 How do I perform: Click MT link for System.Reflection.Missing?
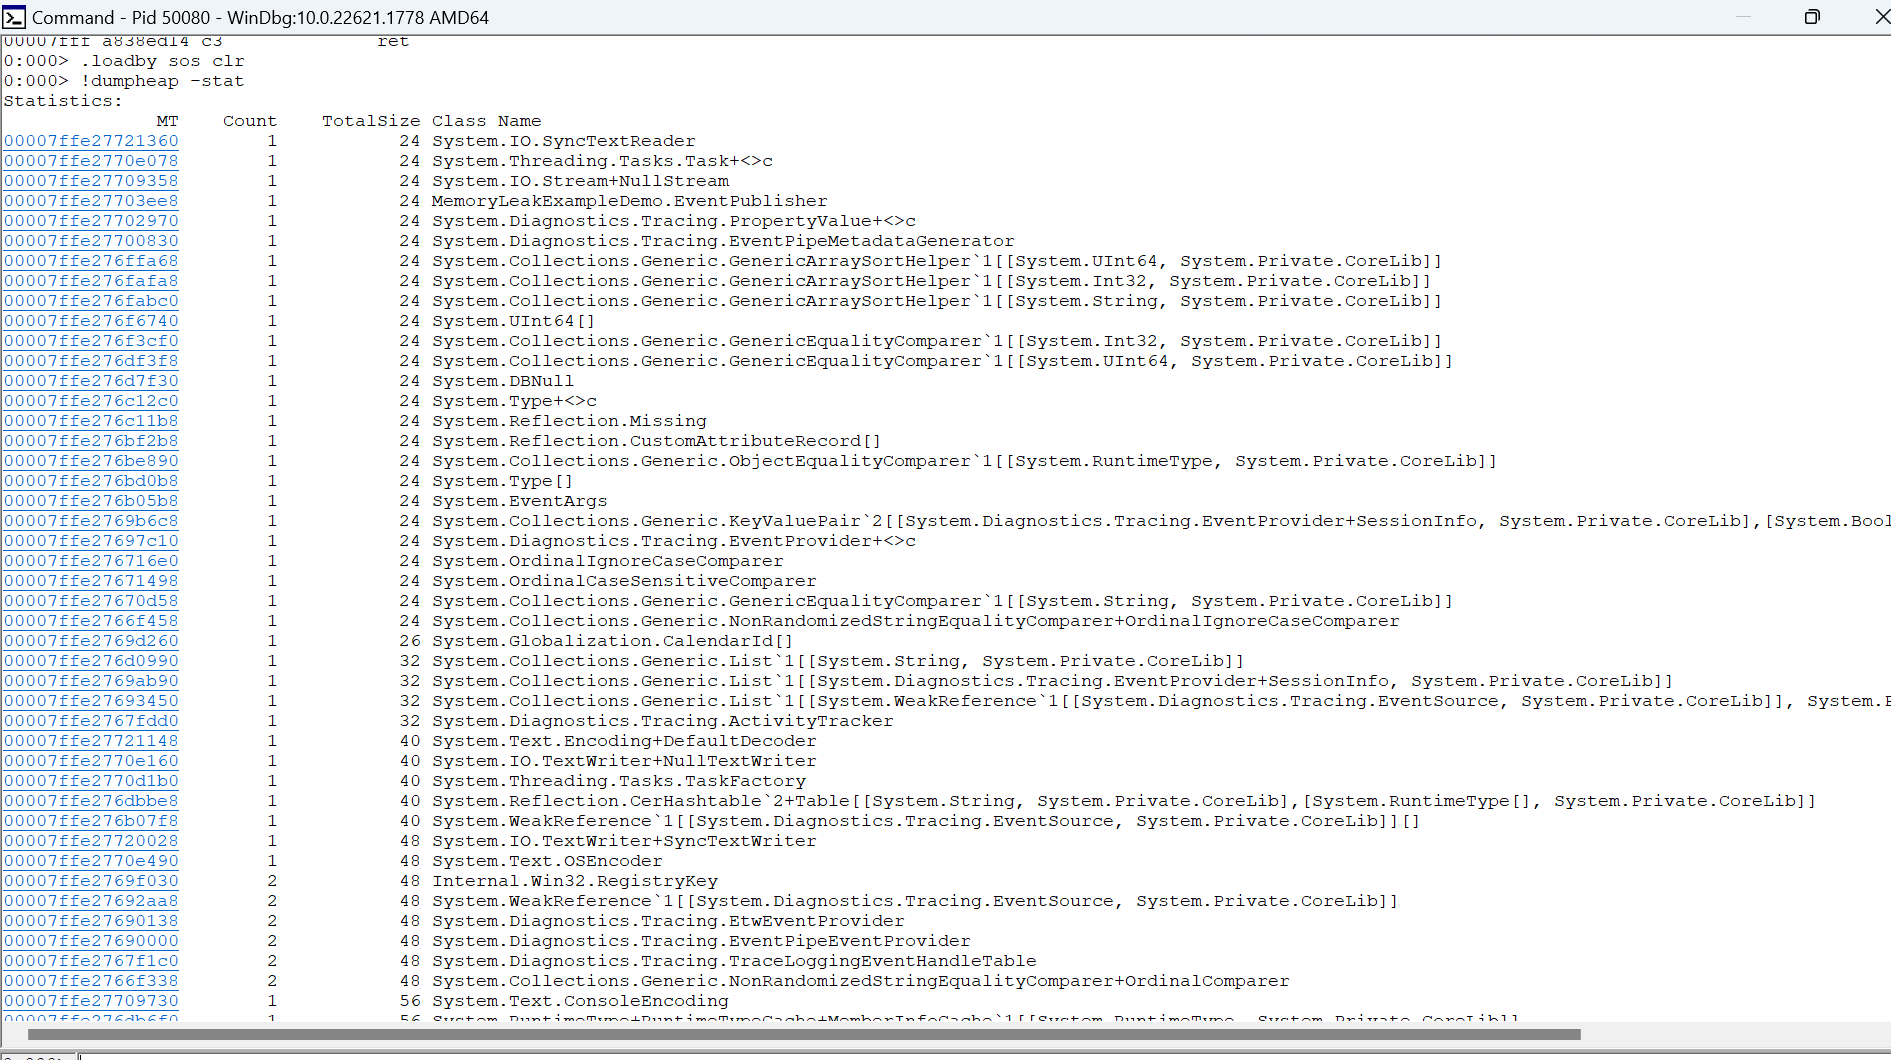[90, 420]
